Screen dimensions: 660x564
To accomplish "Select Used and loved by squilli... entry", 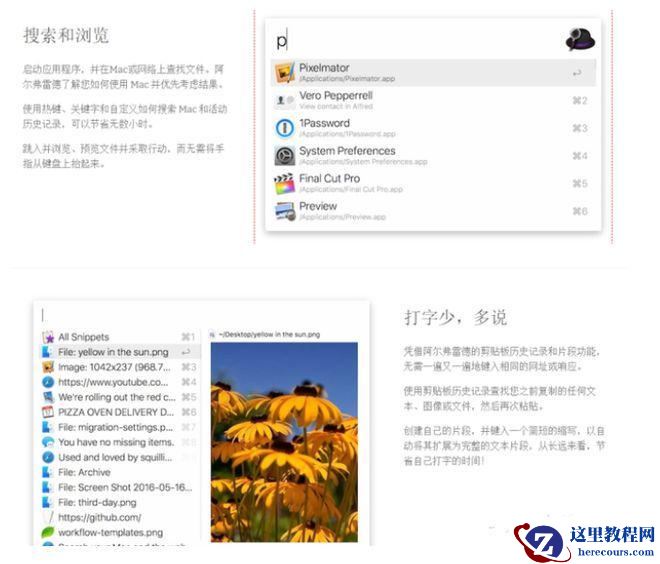I will (120, 457).
